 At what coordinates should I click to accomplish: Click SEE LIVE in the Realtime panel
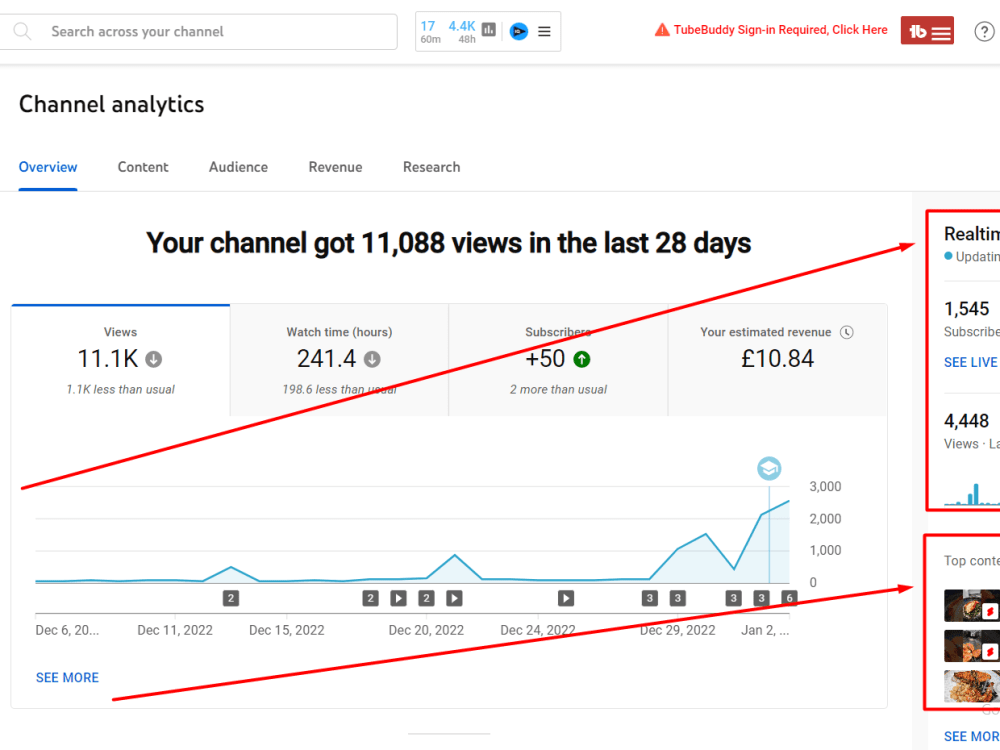click(x=970, y=362)
